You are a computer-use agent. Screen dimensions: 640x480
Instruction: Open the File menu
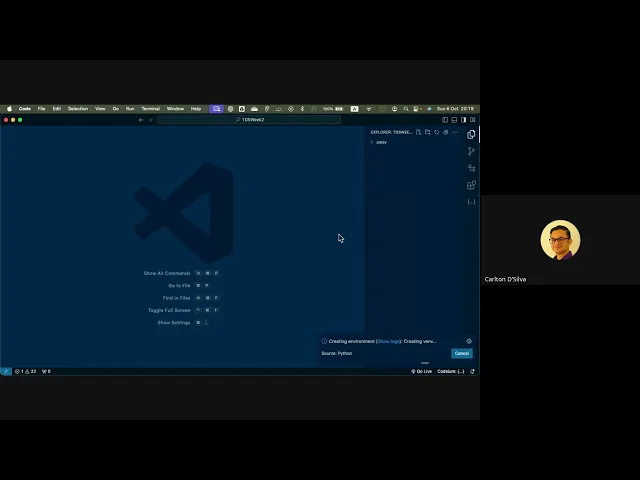tap(42, 109)
